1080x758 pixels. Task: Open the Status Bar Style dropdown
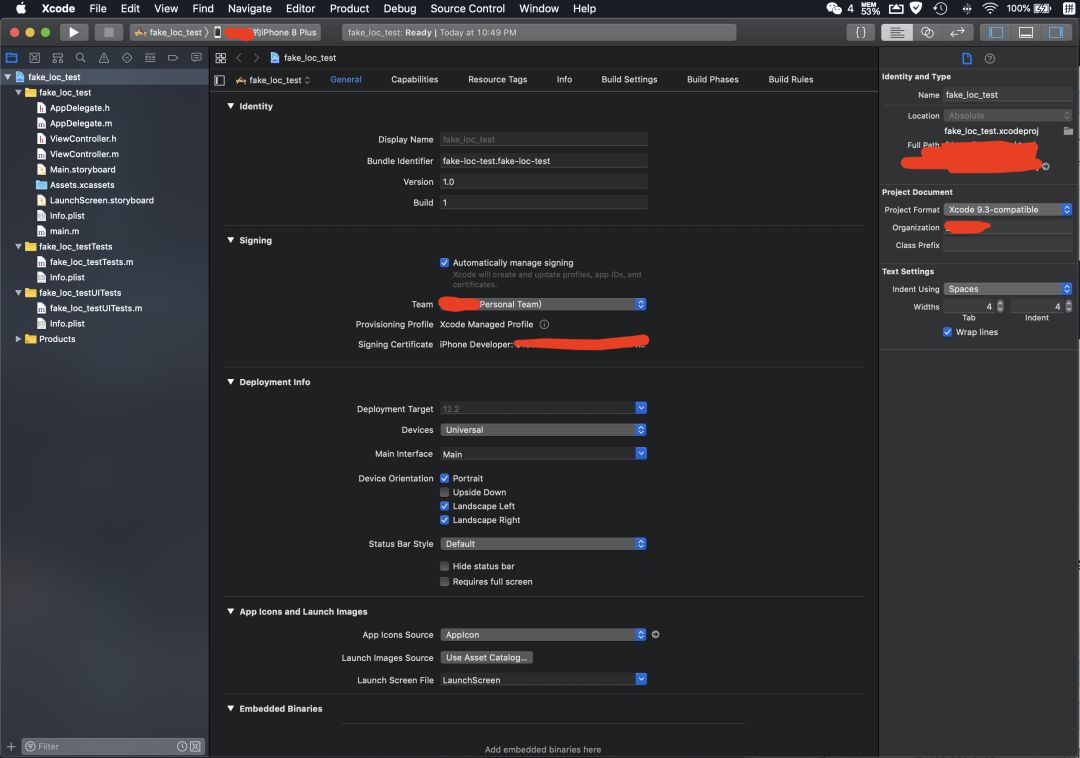tap(543, 544)
